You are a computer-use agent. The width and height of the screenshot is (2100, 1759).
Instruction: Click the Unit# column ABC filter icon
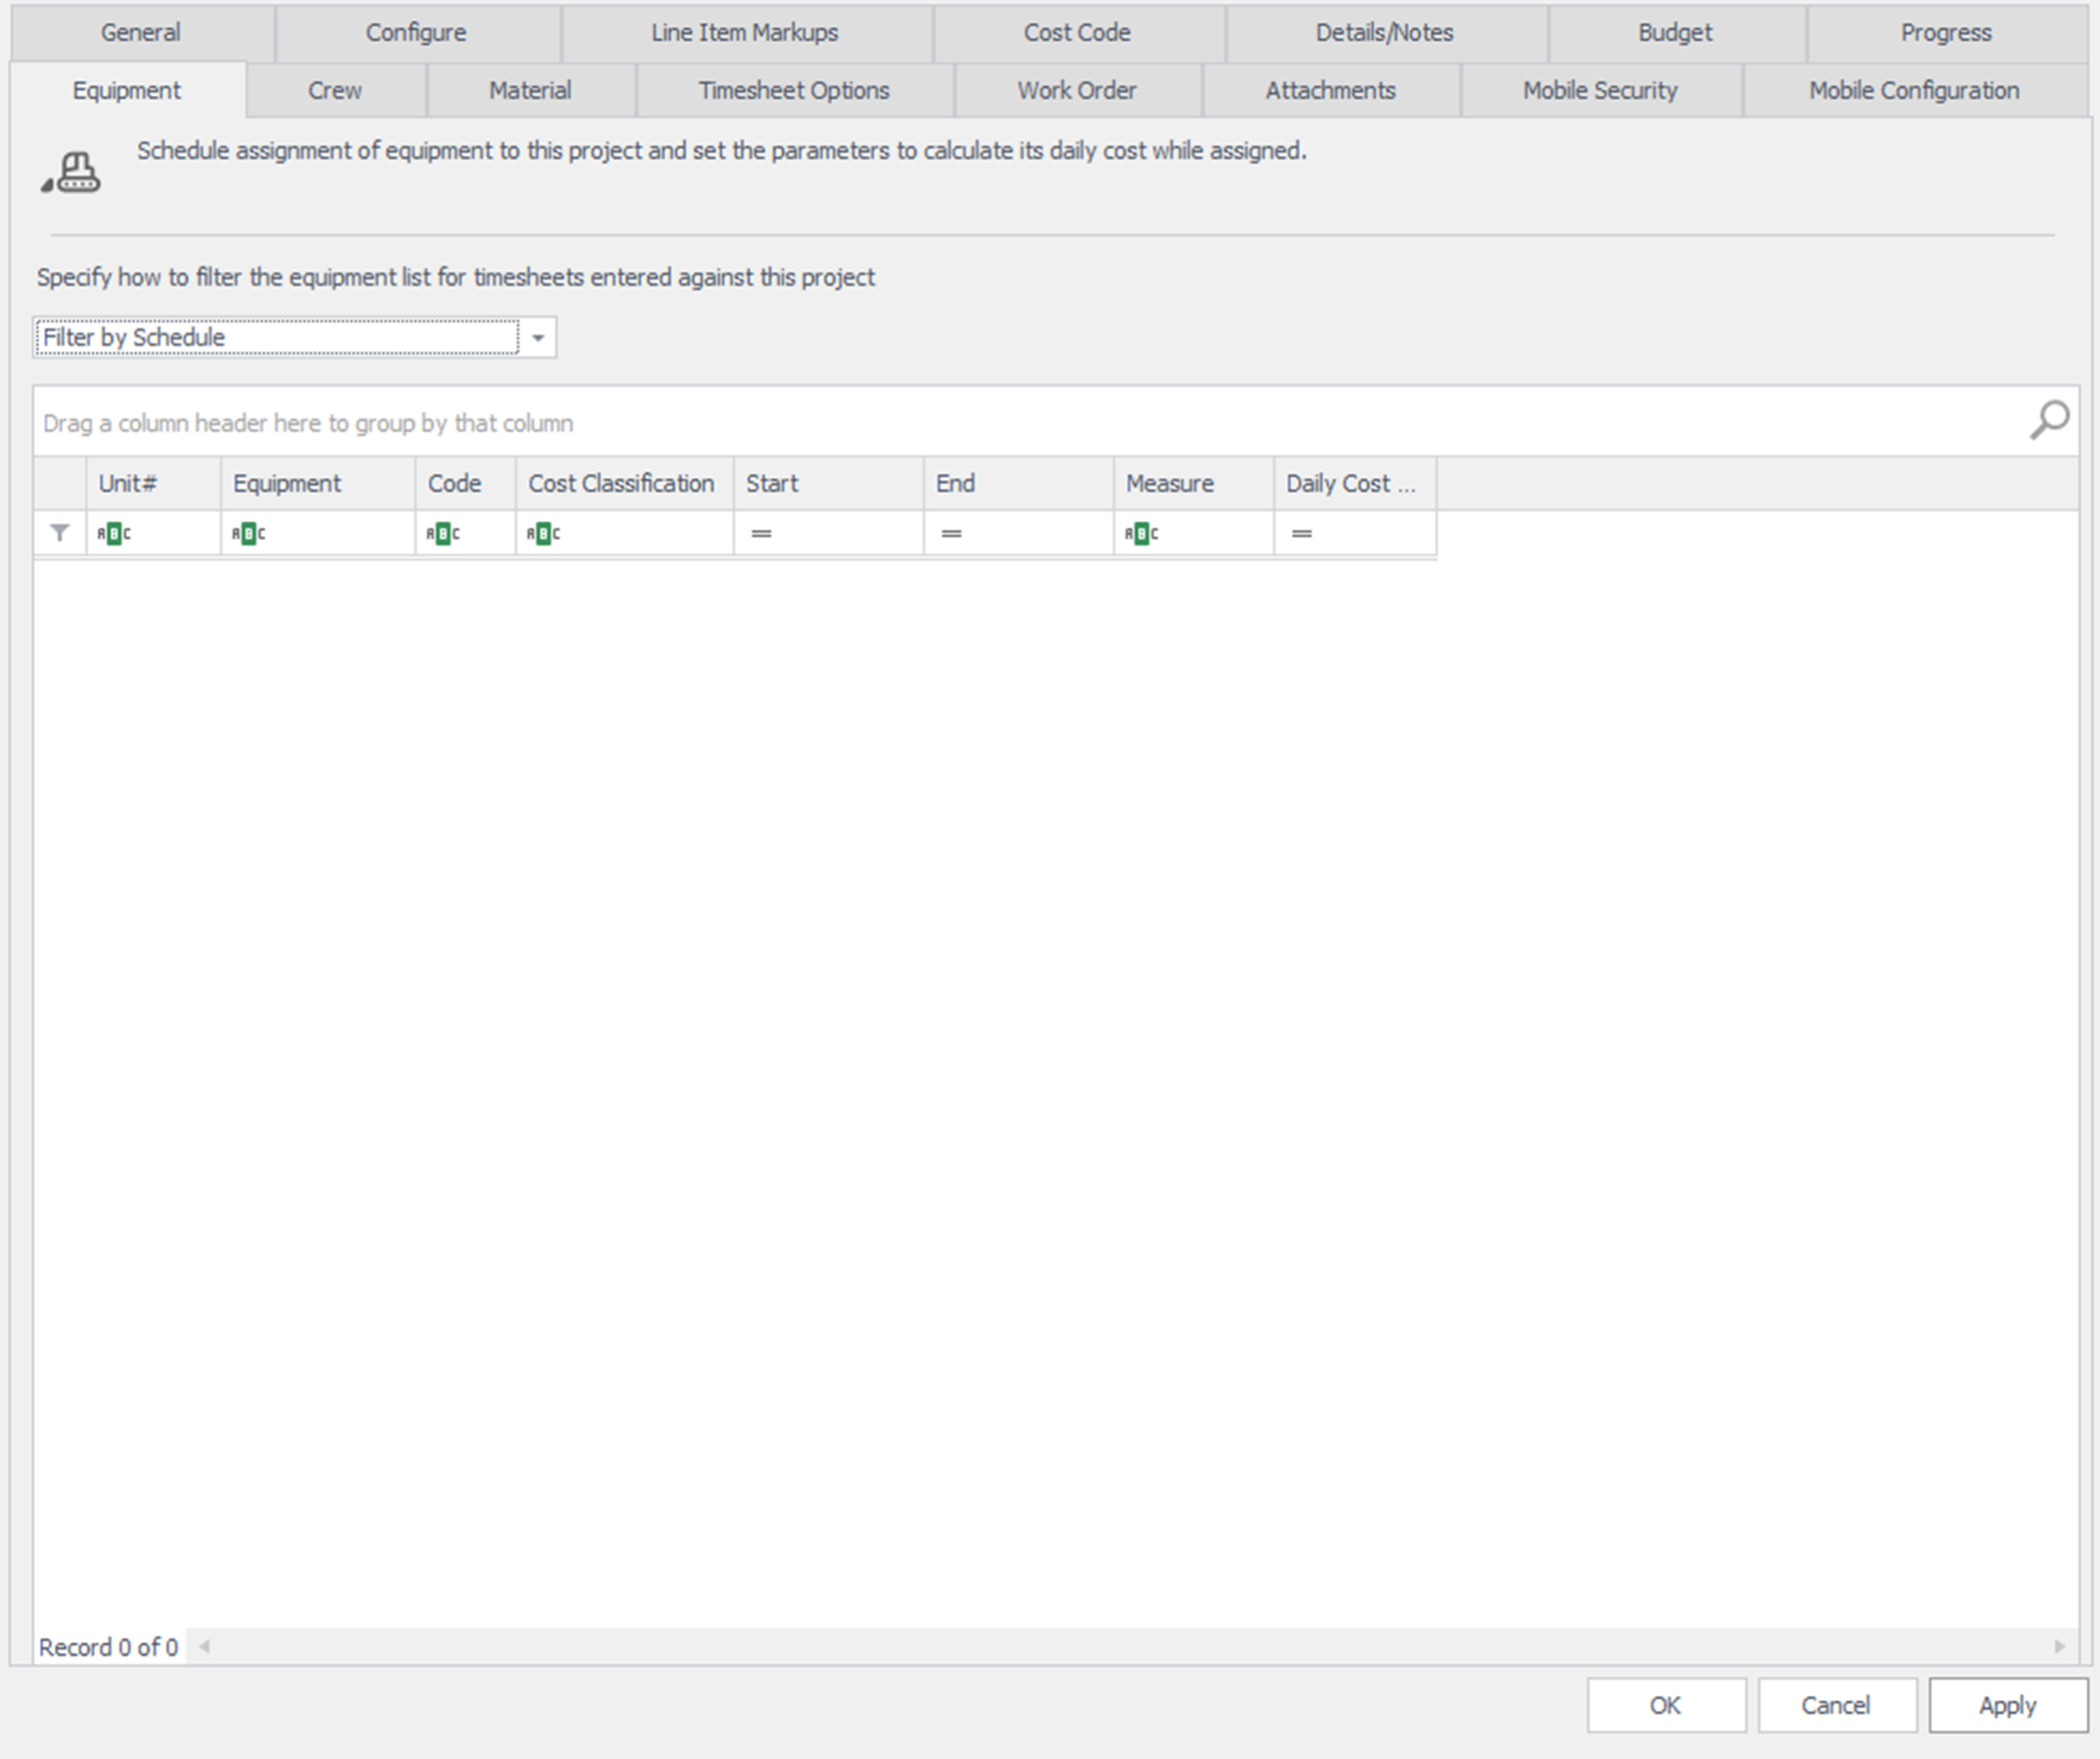[114, 534]
